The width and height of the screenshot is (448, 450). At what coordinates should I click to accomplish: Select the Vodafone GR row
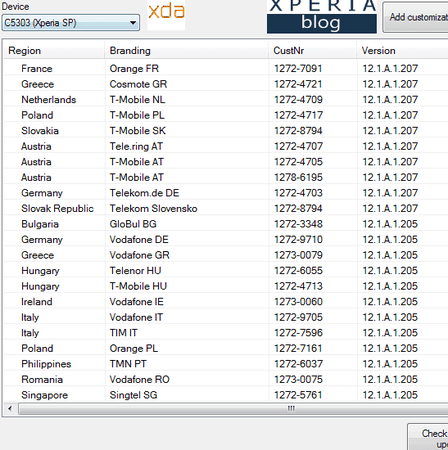226,255
